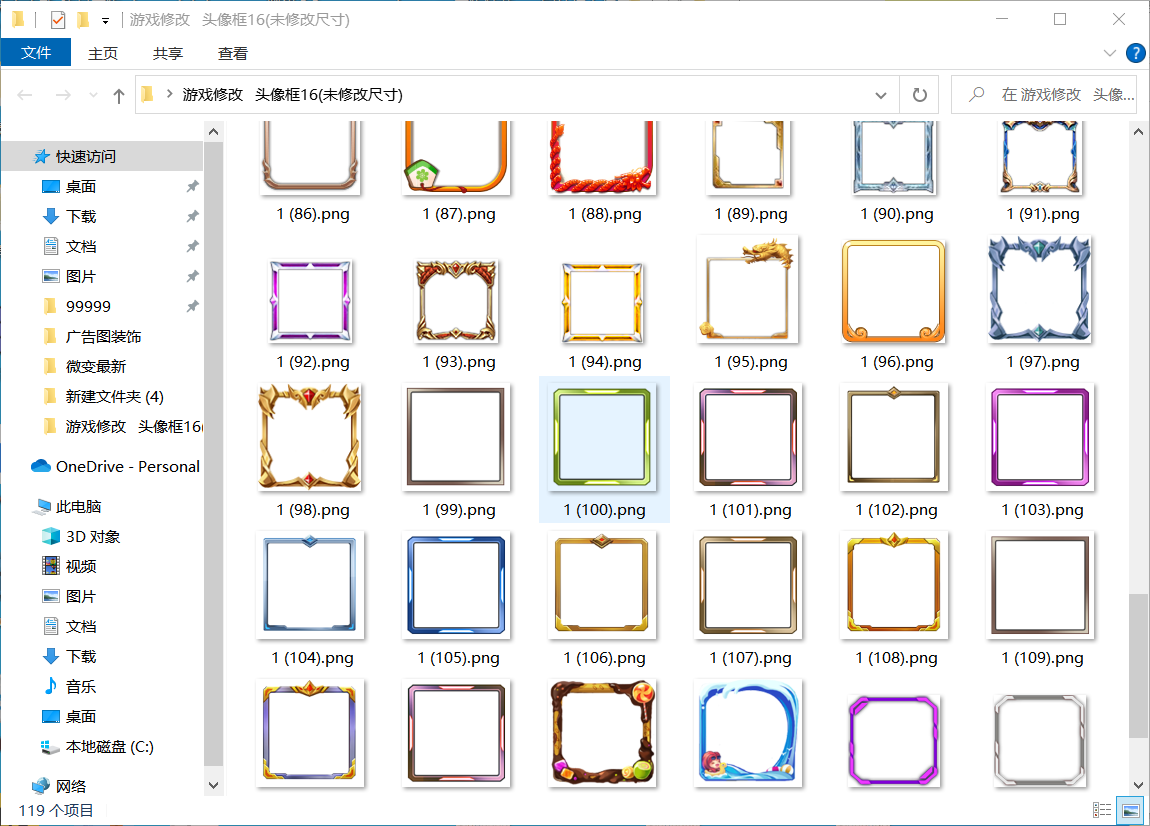This screenshot has width=1150, height=826.
Task: Click navigation pane scrollbar up arrow
Action: click(x=213, y=132)
